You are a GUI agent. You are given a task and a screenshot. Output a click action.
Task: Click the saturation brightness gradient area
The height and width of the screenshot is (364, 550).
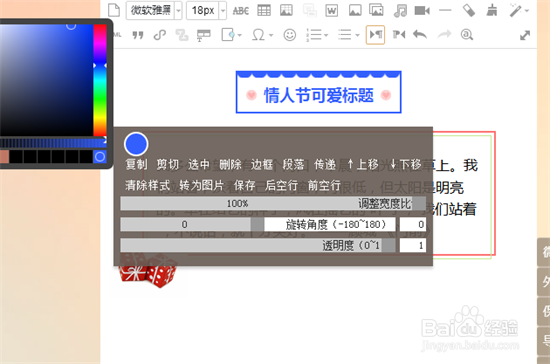pyautogui.click(x=46, y=80)
